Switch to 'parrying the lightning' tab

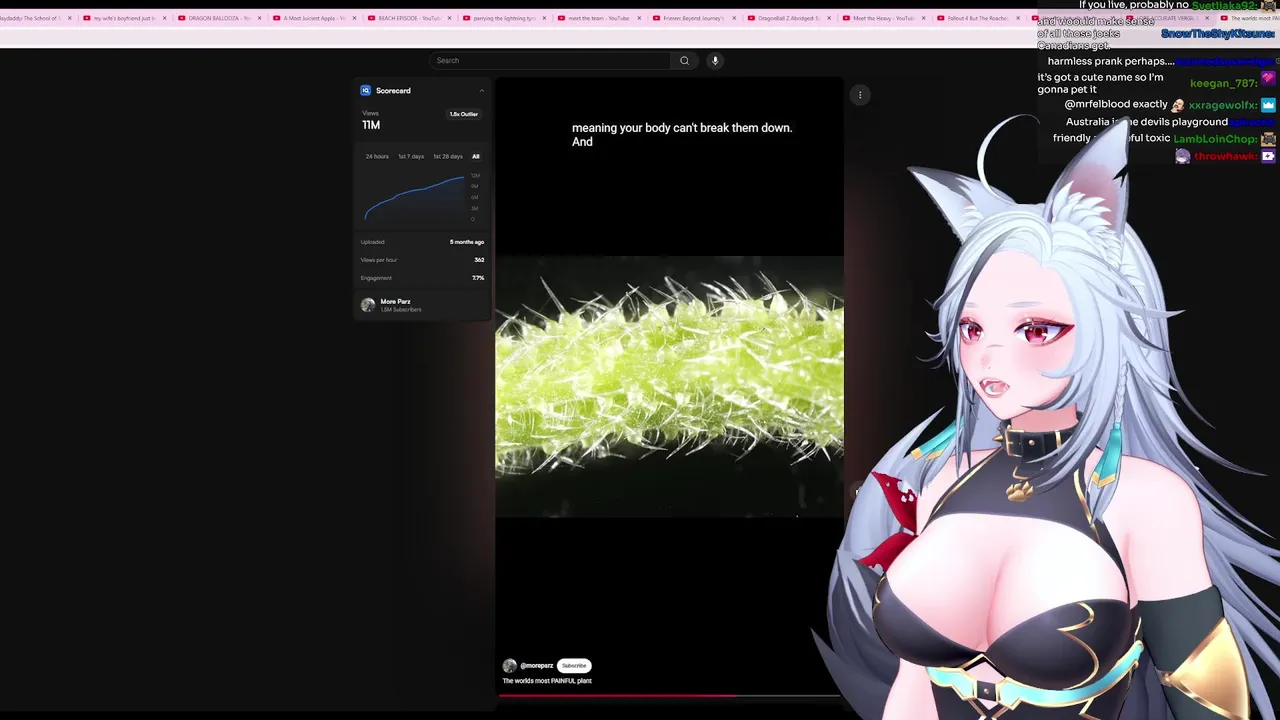click(504, 18)
